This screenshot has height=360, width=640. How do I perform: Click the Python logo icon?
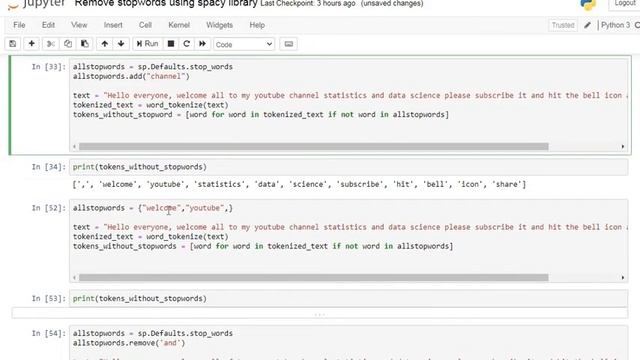point(588,4)
